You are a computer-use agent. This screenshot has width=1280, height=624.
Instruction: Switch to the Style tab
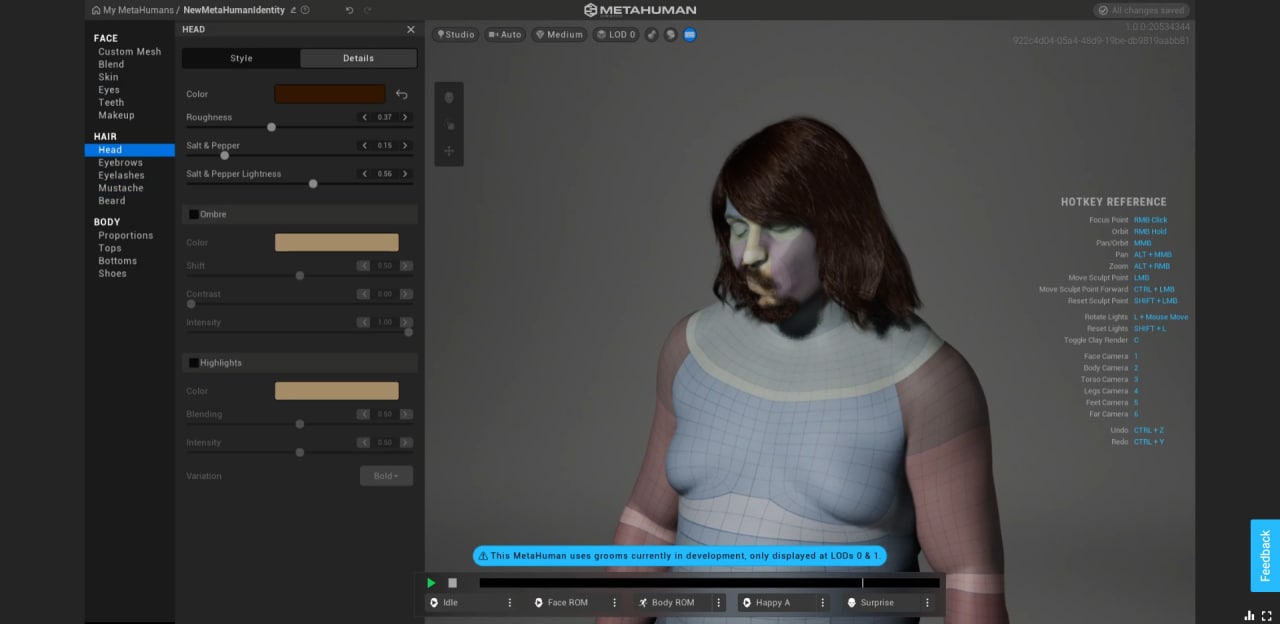[x=241, y=58]
